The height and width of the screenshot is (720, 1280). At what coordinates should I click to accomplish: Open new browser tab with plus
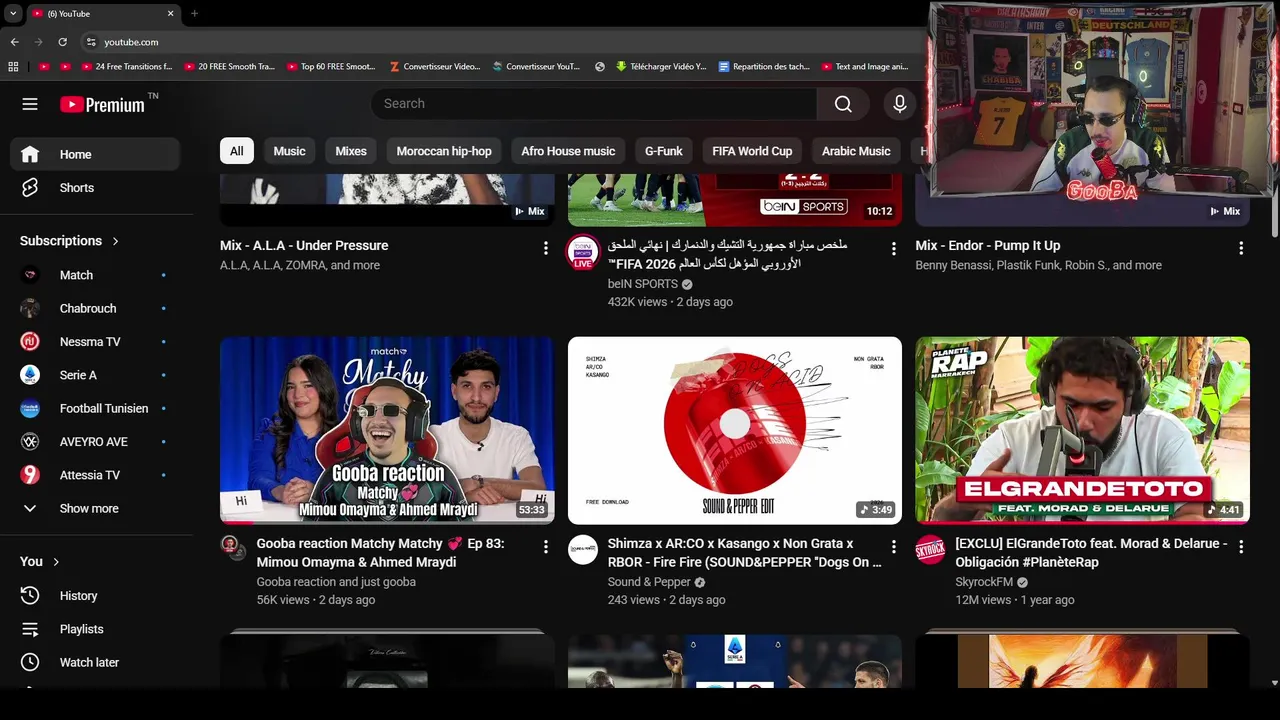(x=194, y=14)
